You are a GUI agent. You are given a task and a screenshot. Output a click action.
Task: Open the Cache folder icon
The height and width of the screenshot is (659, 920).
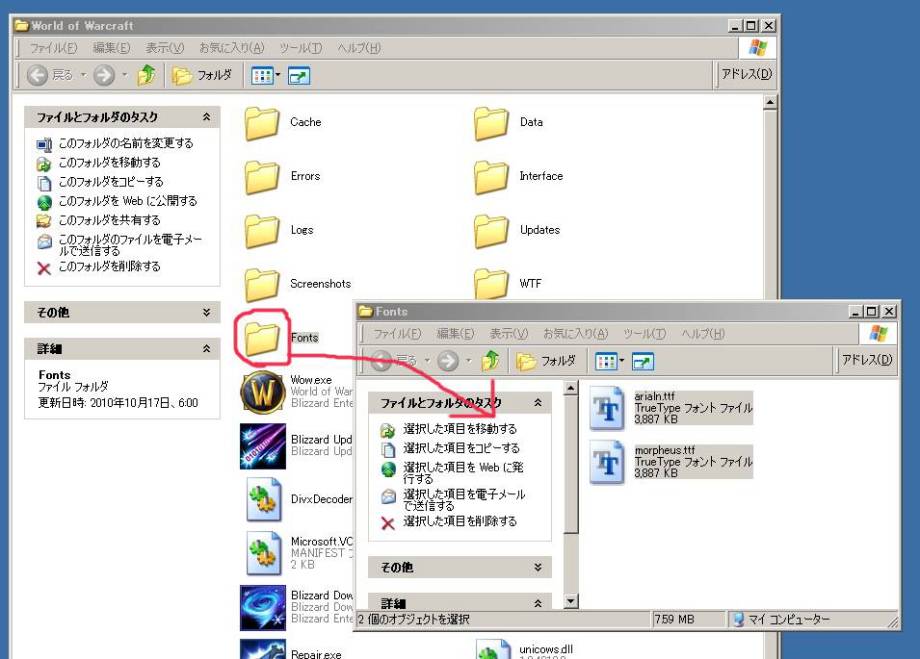(x=262, y=123)
